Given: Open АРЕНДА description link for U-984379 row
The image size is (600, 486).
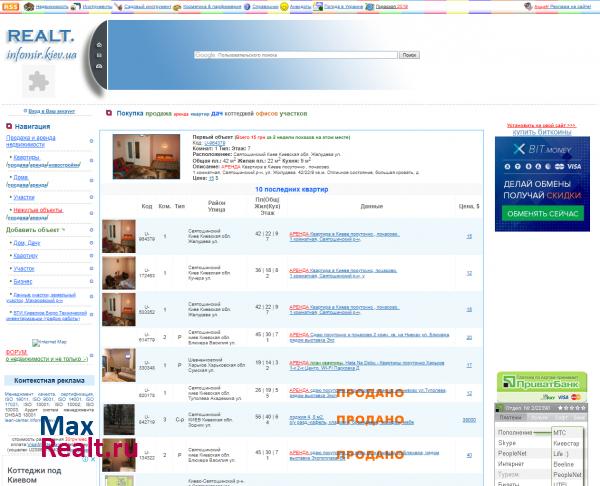Looking at the screenshot, I should [344, 236].
